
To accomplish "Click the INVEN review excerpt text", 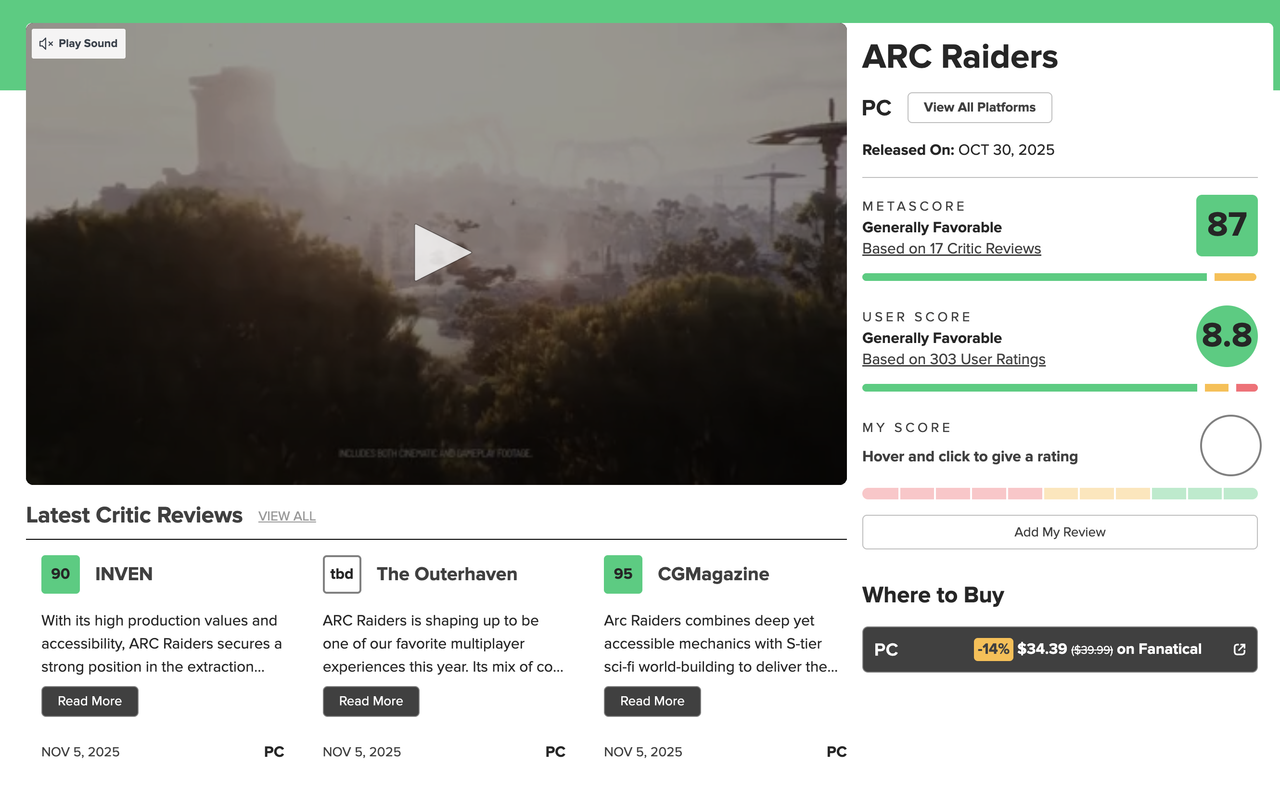I will click(x=162, y=644).
